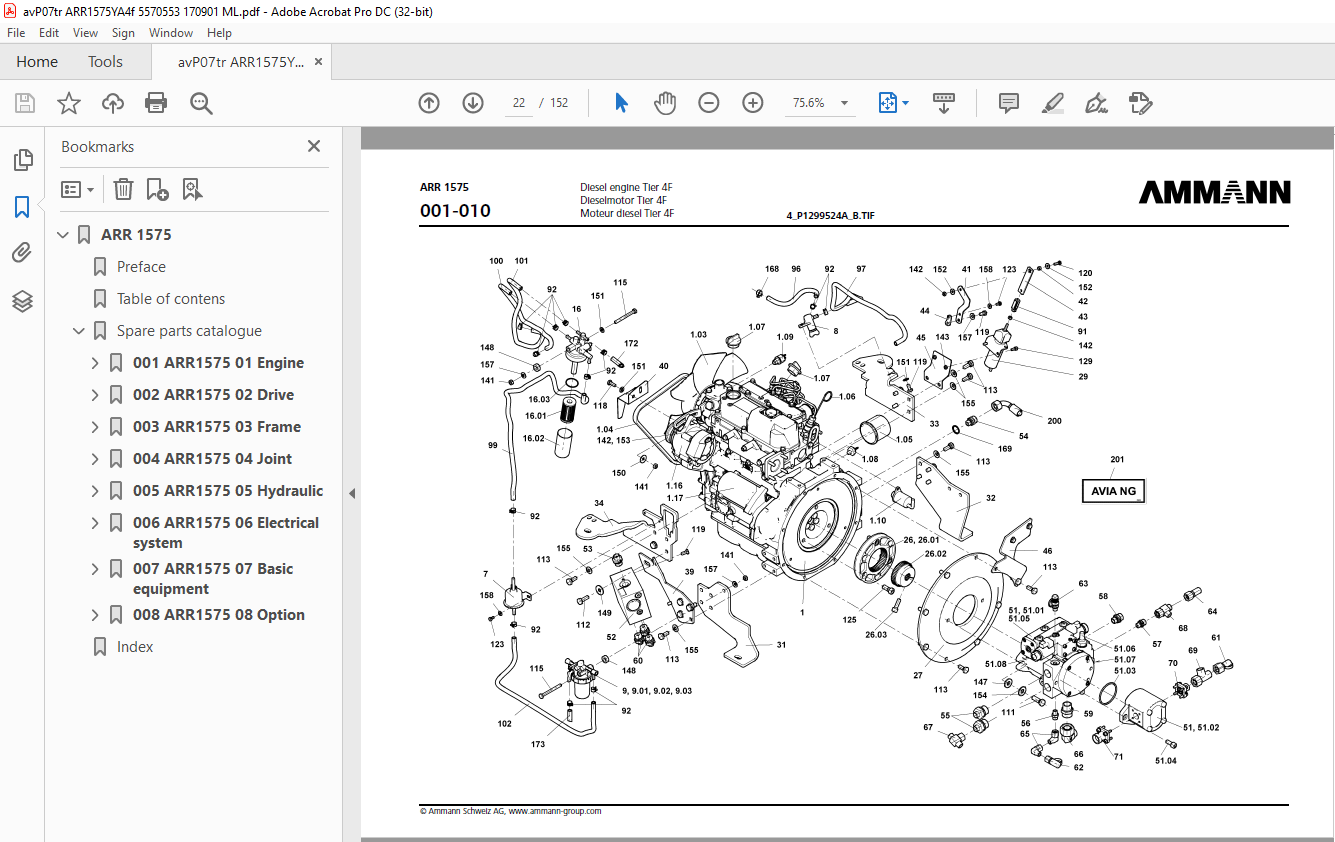
Task: Go to previous page with up arrow
Action: point(429,103)
